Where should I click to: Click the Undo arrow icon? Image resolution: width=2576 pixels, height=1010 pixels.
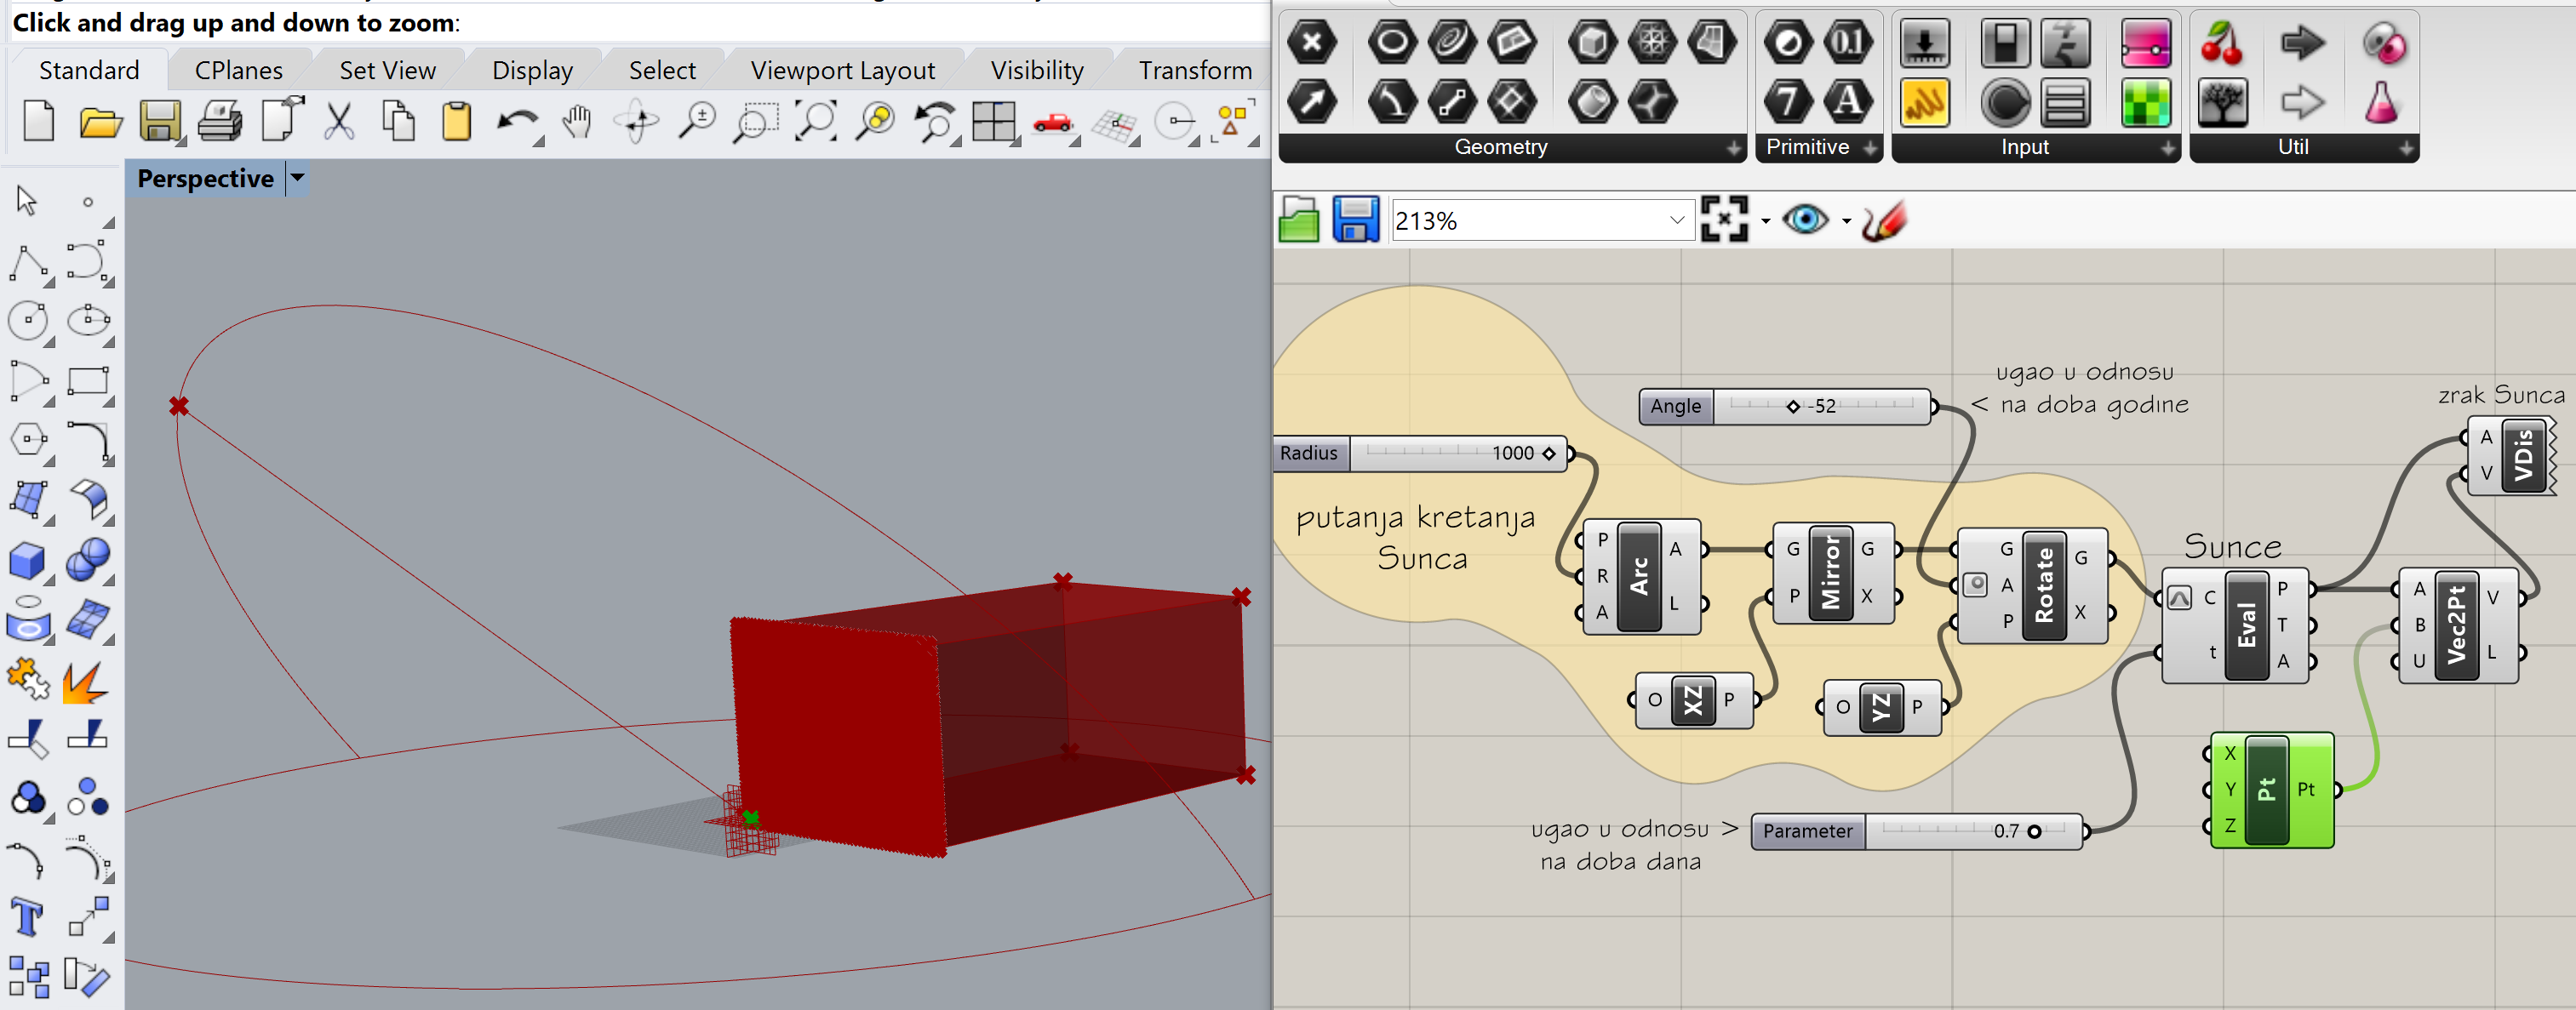click(x=517, y=122)
